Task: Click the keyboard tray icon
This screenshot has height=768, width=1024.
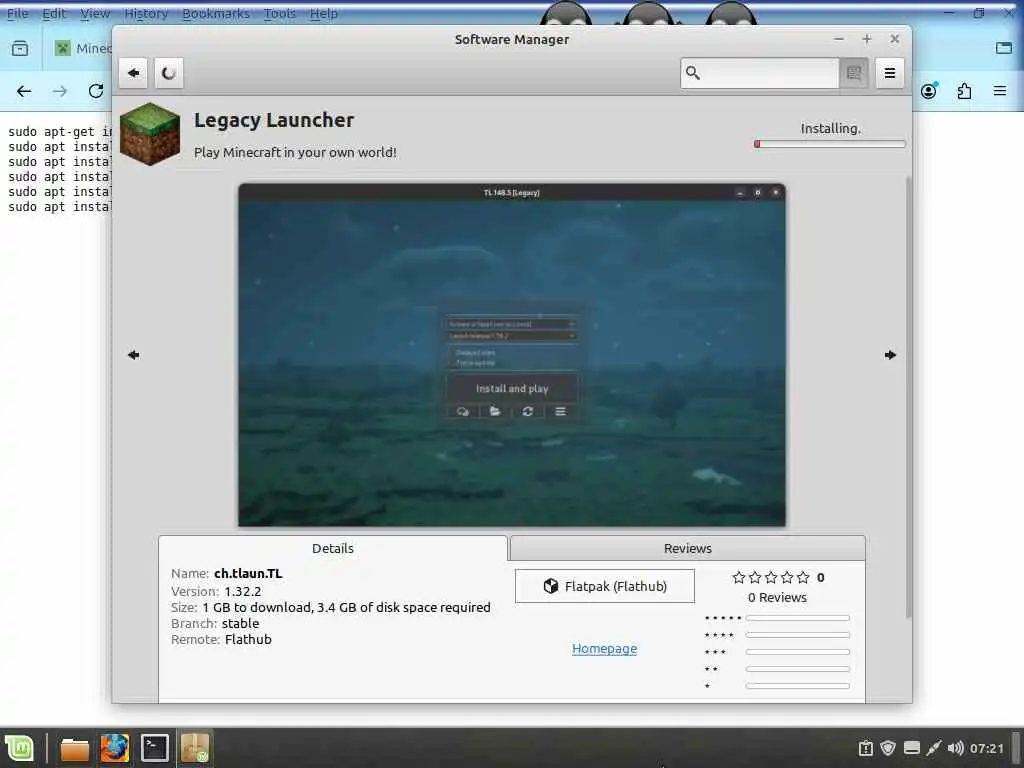Action: (912, 748)
